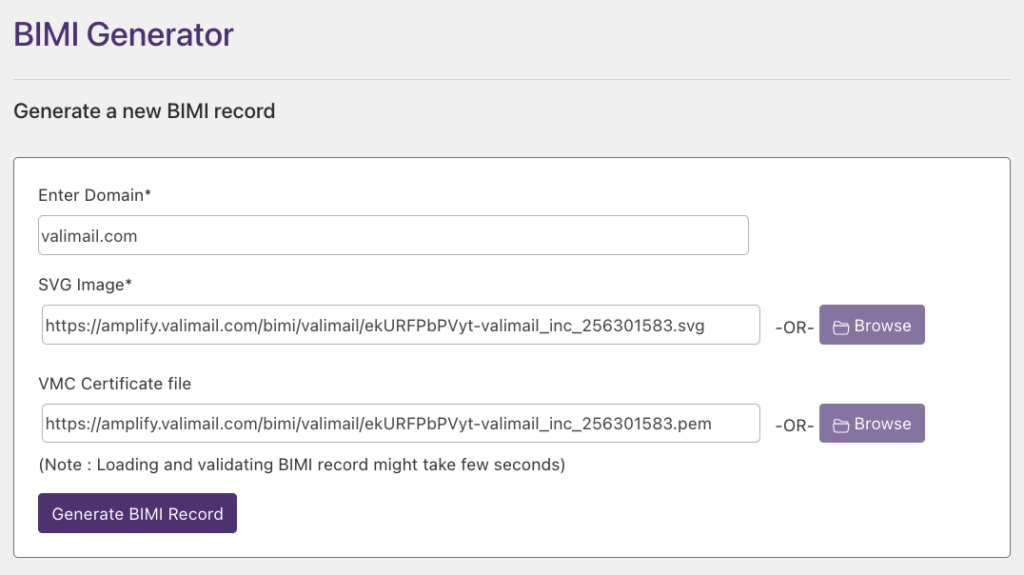Image resolution: width=1024 pixels, height=575 pixels.
Task: Click the note about loading and validating
Action: [x=301, y=465]
